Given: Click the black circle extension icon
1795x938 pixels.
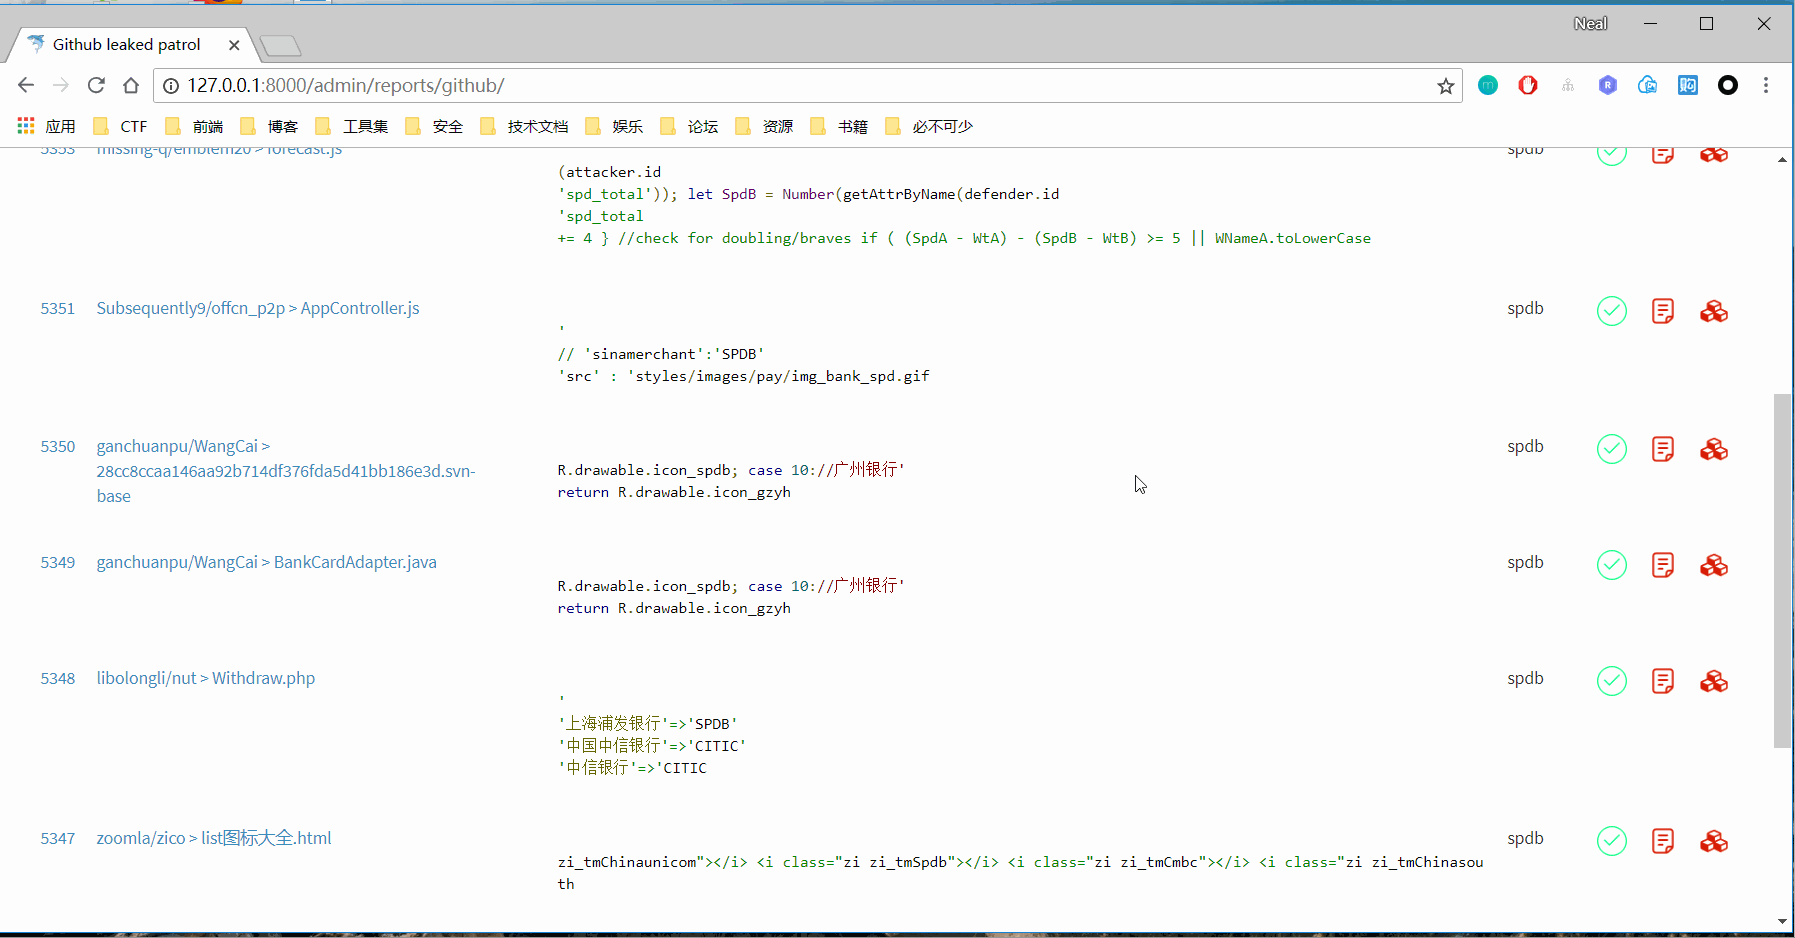Looking at the screenshot, I should [1728, 85].
